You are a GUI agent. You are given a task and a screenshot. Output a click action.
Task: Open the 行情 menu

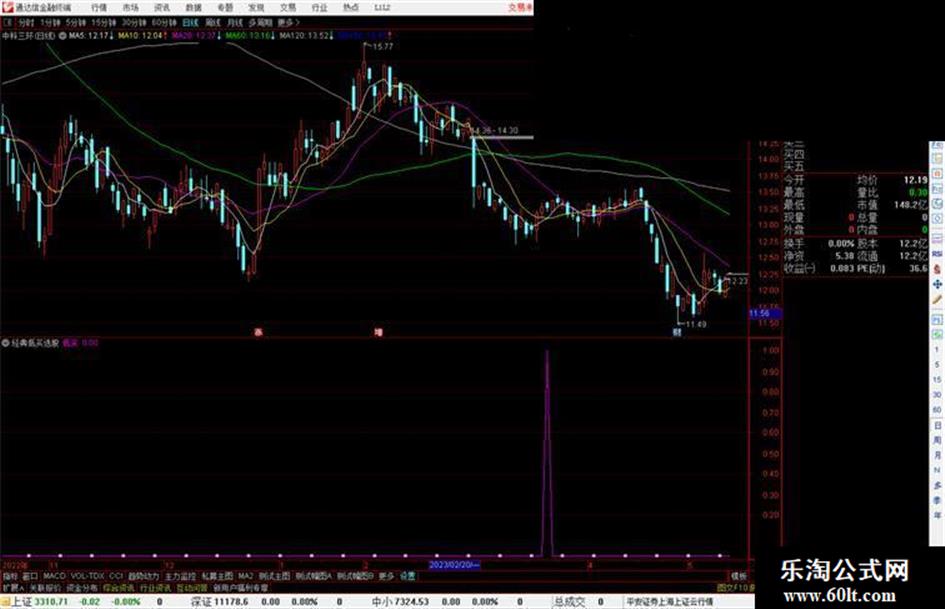99,8
